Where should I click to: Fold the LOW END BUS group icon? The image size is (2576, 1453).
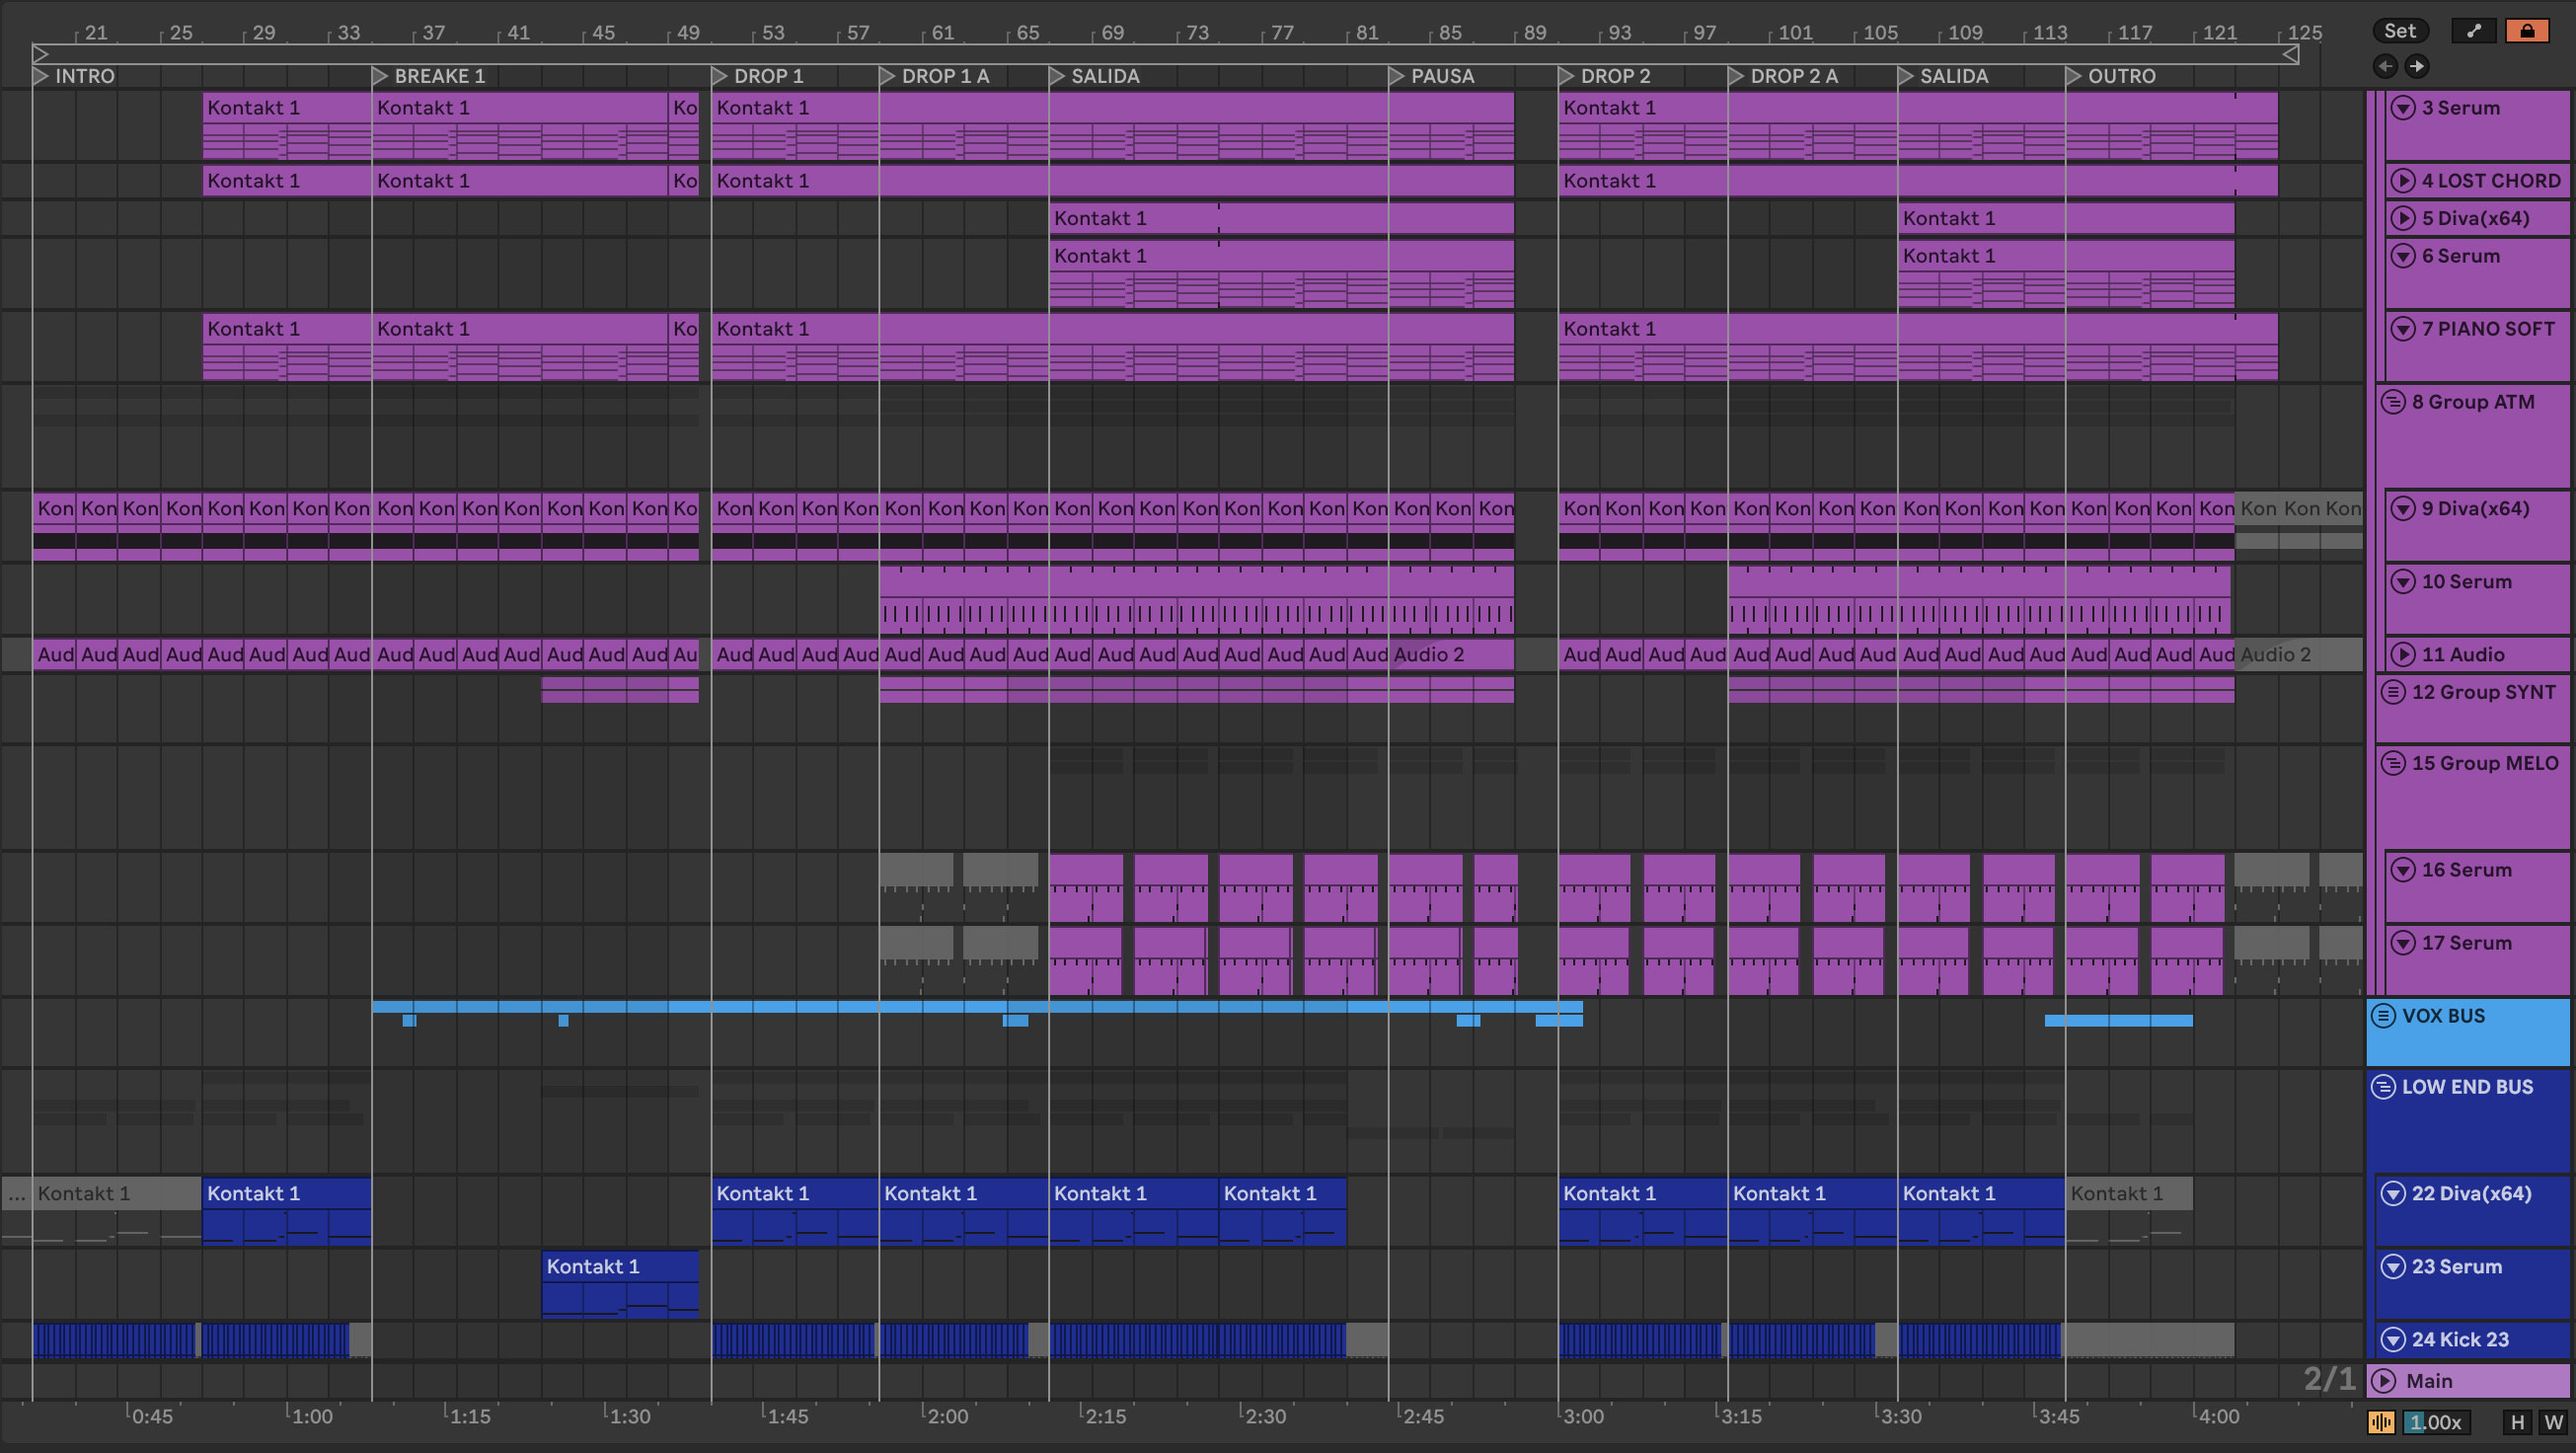(x=2384, y=1087)
